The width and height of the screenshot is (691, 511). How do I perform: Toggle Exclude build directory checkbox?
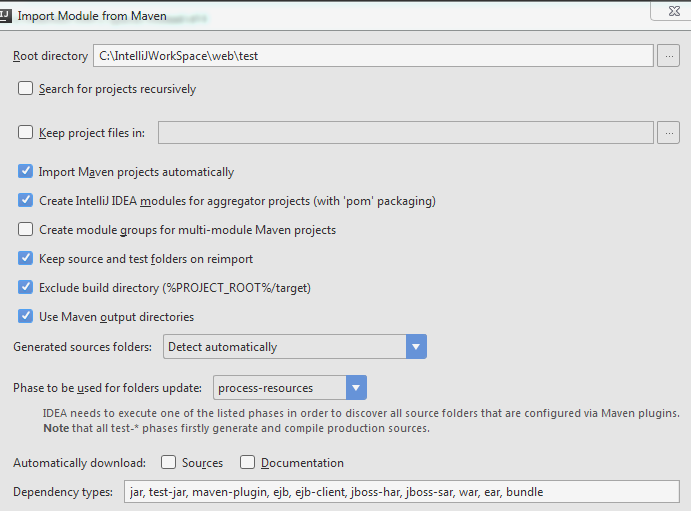[25, 287]
